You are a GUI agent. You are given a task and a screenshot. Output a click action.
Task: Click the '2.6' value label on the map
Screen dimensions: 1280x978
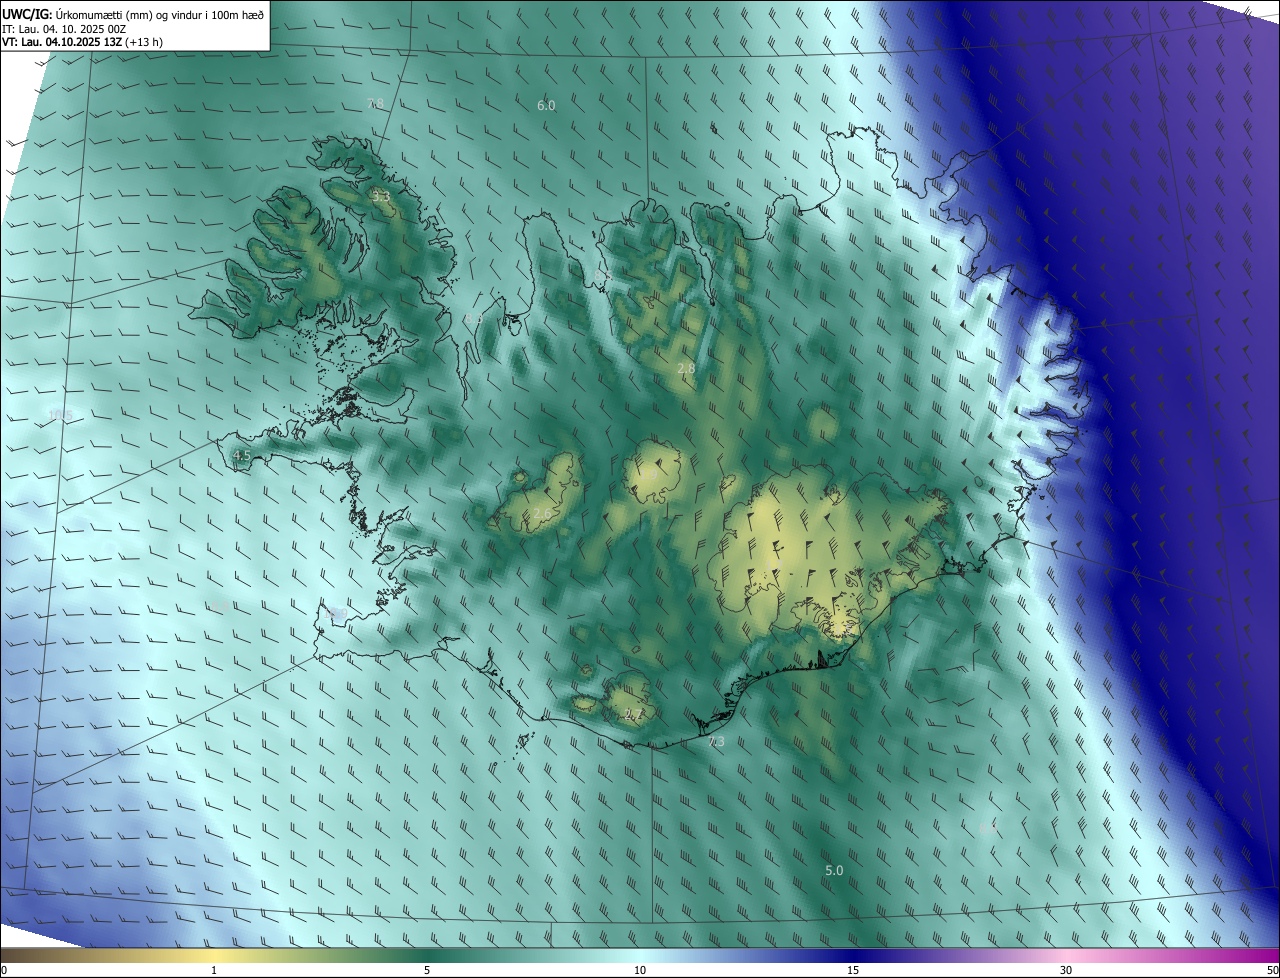(x=542, y=513)
